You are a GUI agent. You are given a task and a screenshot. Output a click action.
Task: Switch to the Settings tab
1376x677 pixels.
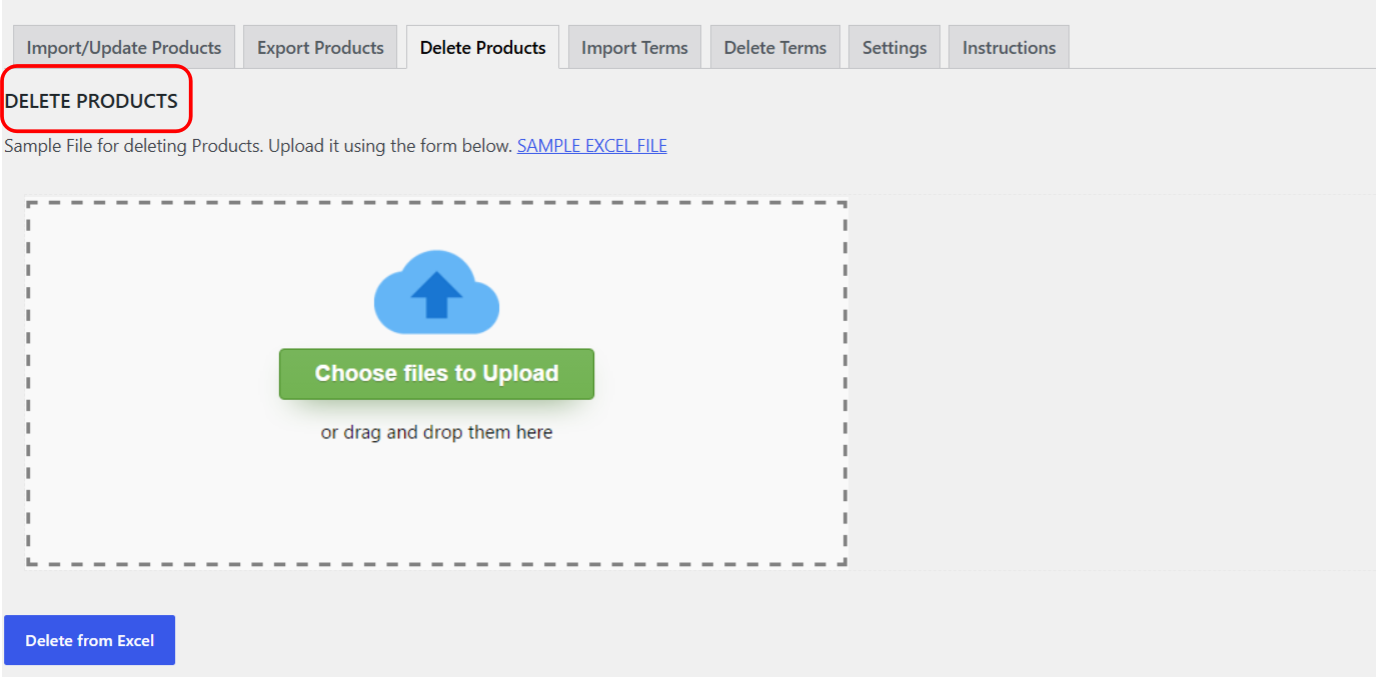click(x=894, y=47)
